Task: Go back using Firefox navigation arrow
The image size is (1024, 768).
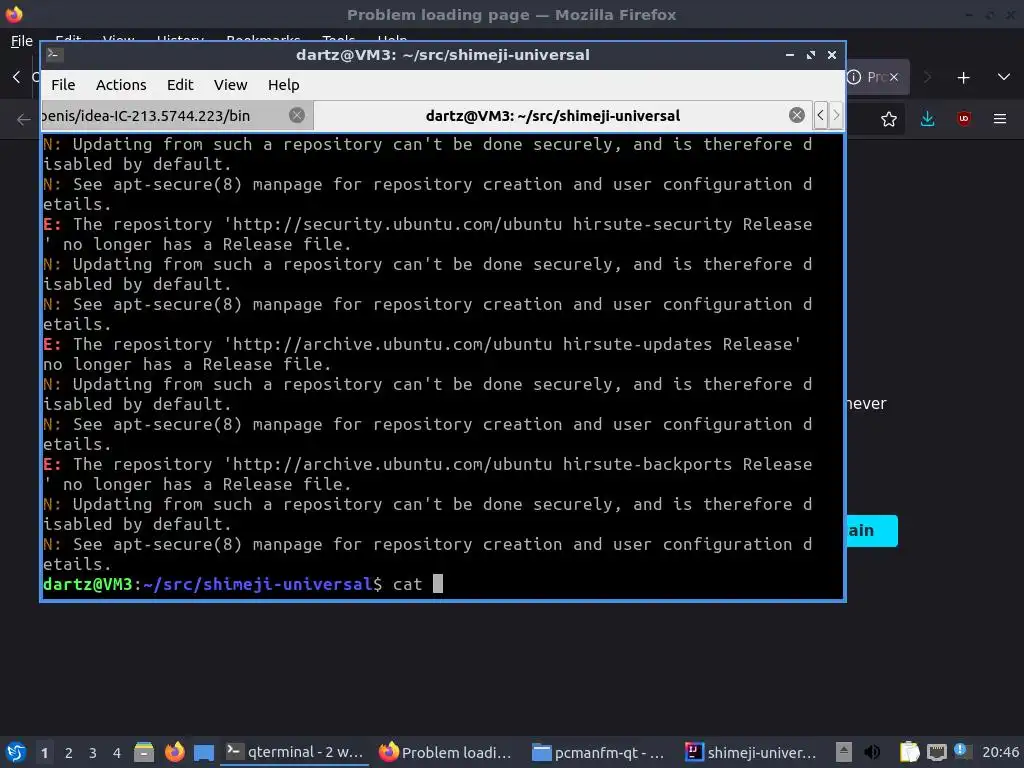Action: point(24,119)
